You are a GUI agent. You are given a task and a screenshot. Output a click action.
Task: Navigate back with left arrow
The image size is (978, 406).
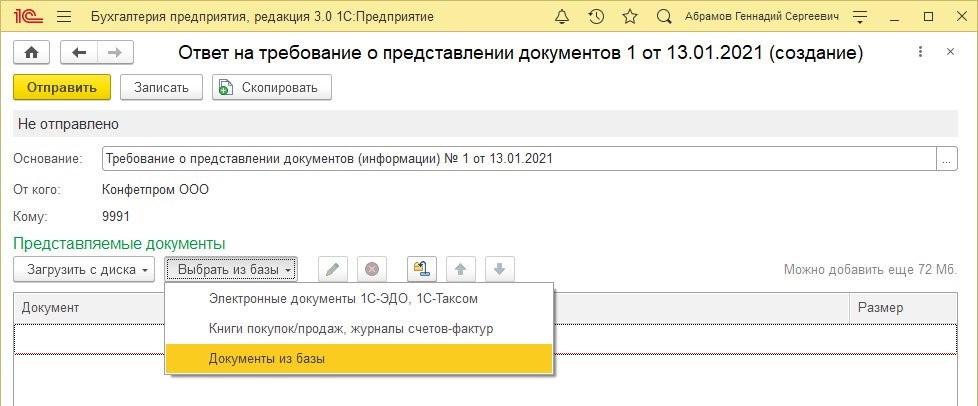click(79, 52)
